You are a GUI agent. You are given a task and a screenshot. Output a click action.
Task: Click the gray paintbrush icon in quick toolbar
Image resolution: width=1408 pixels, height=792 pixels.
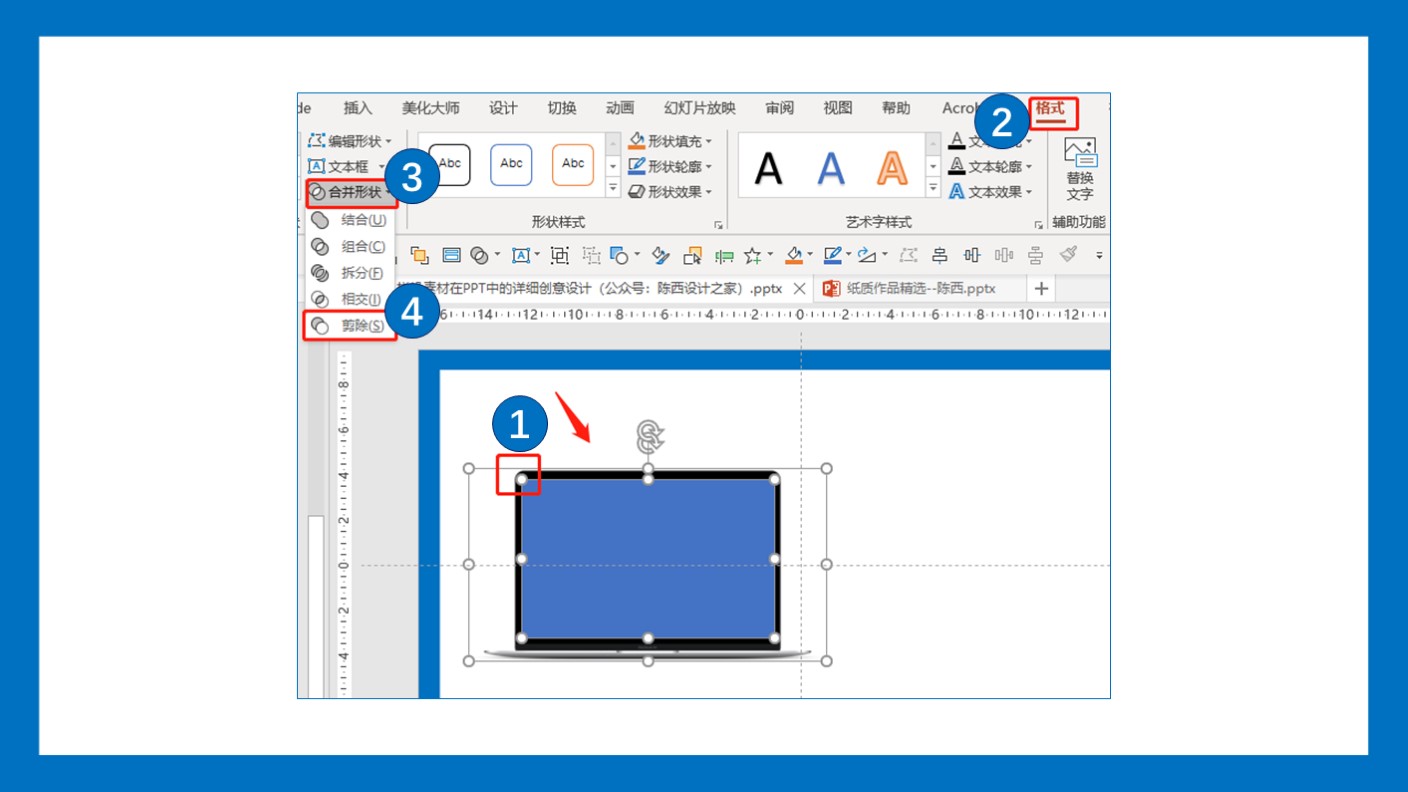click(x=1068, y=256)
